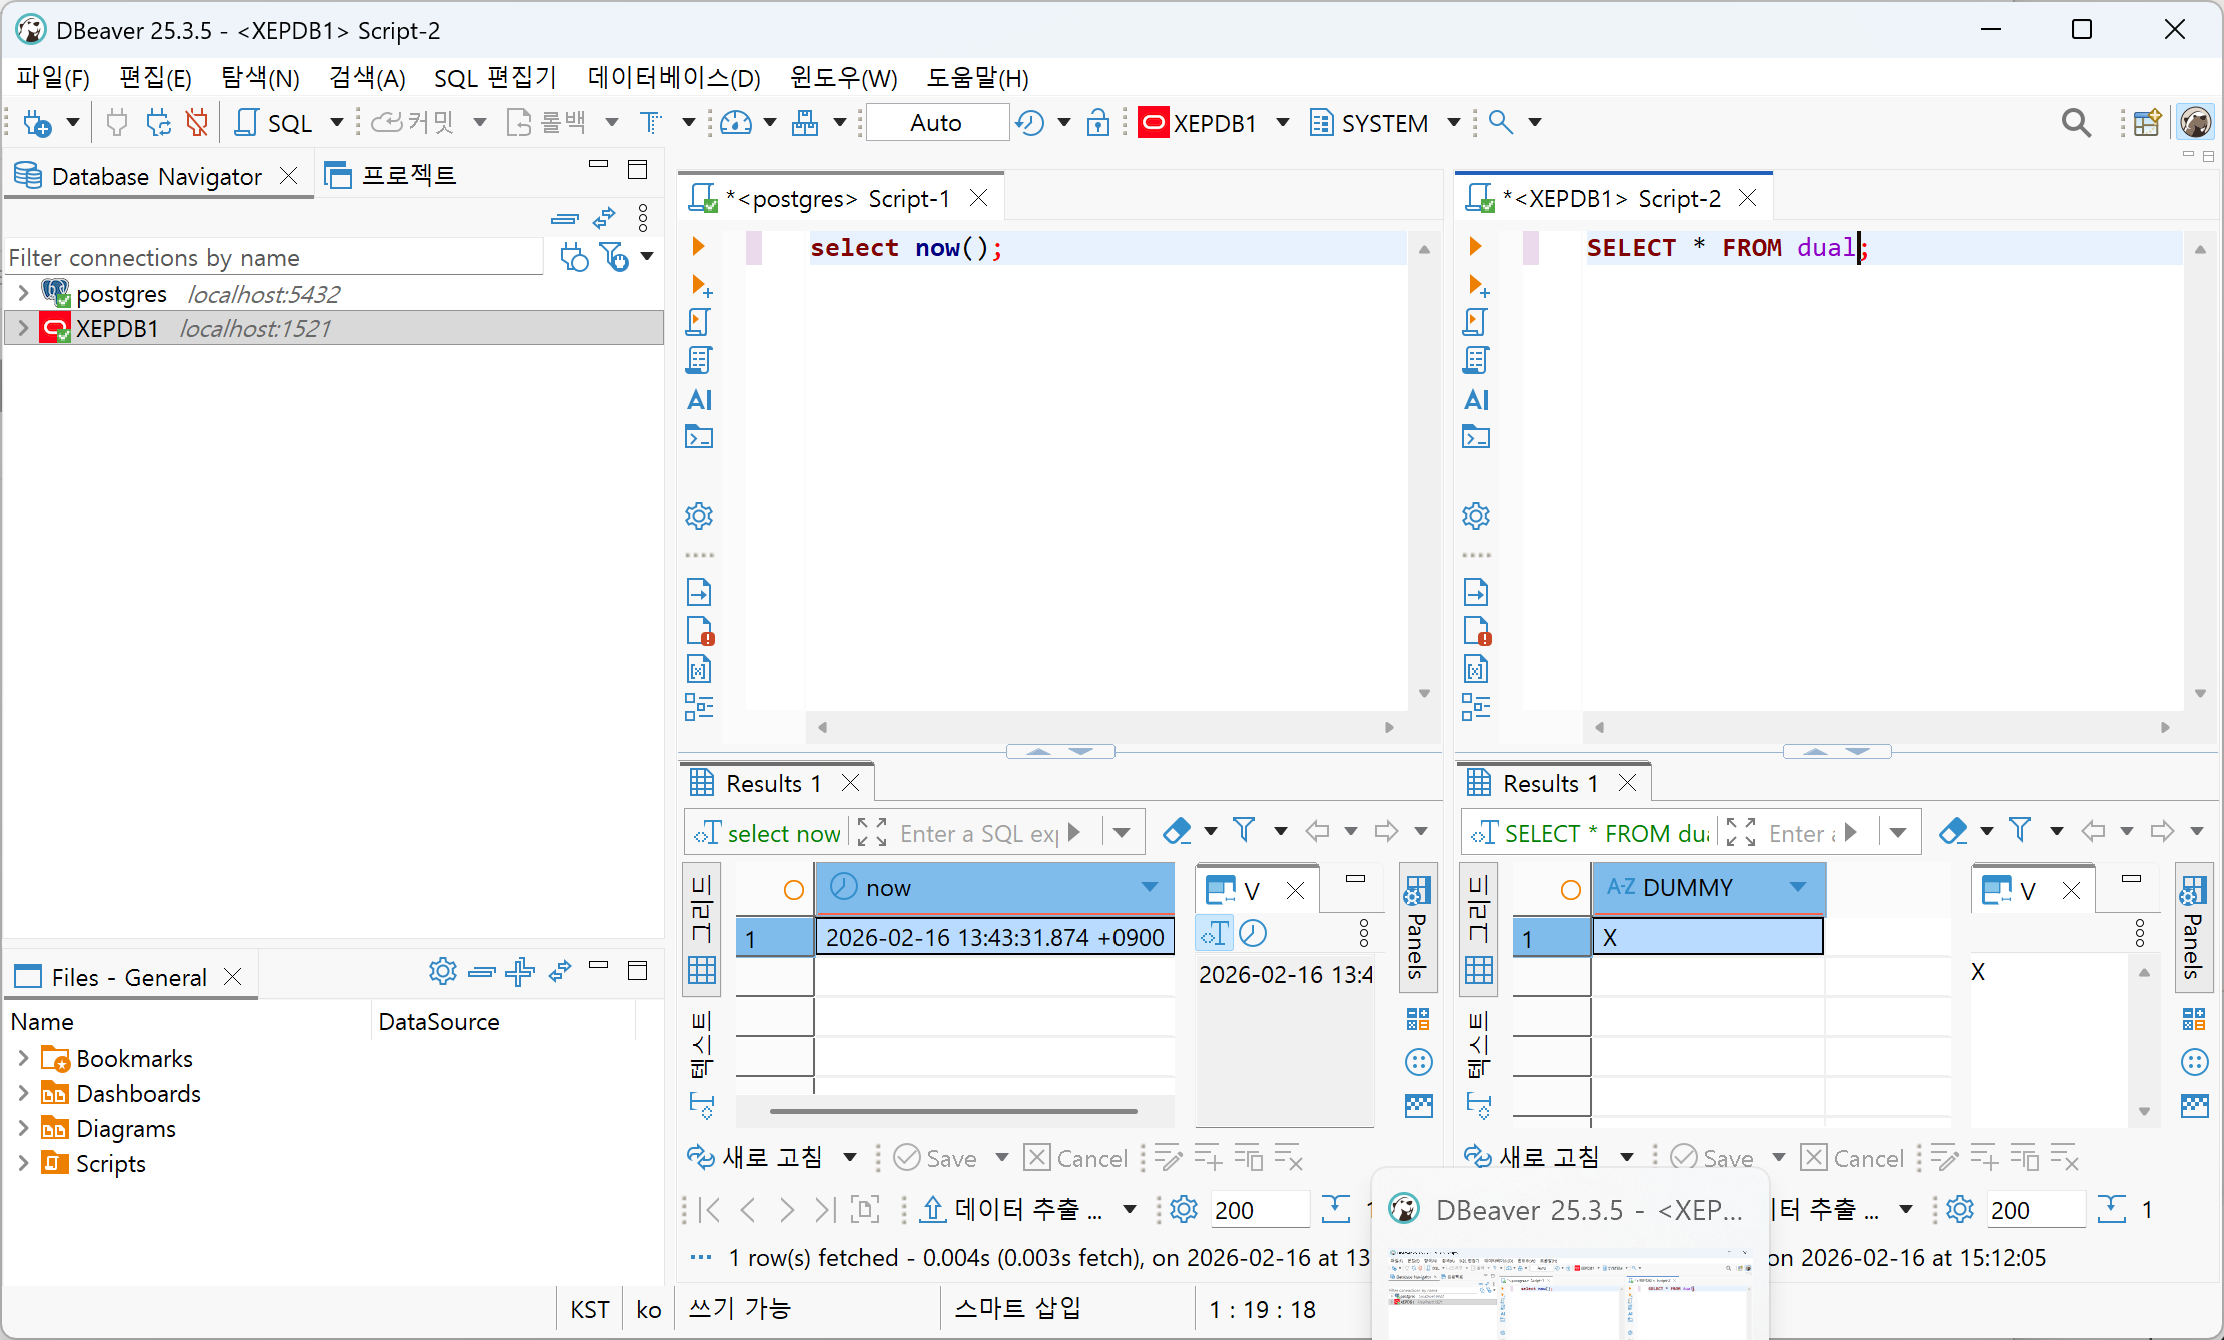The image size is (2224, 1340).
Task: Click Execute in new tab icon in Script-1
Action: coord(701,286)
